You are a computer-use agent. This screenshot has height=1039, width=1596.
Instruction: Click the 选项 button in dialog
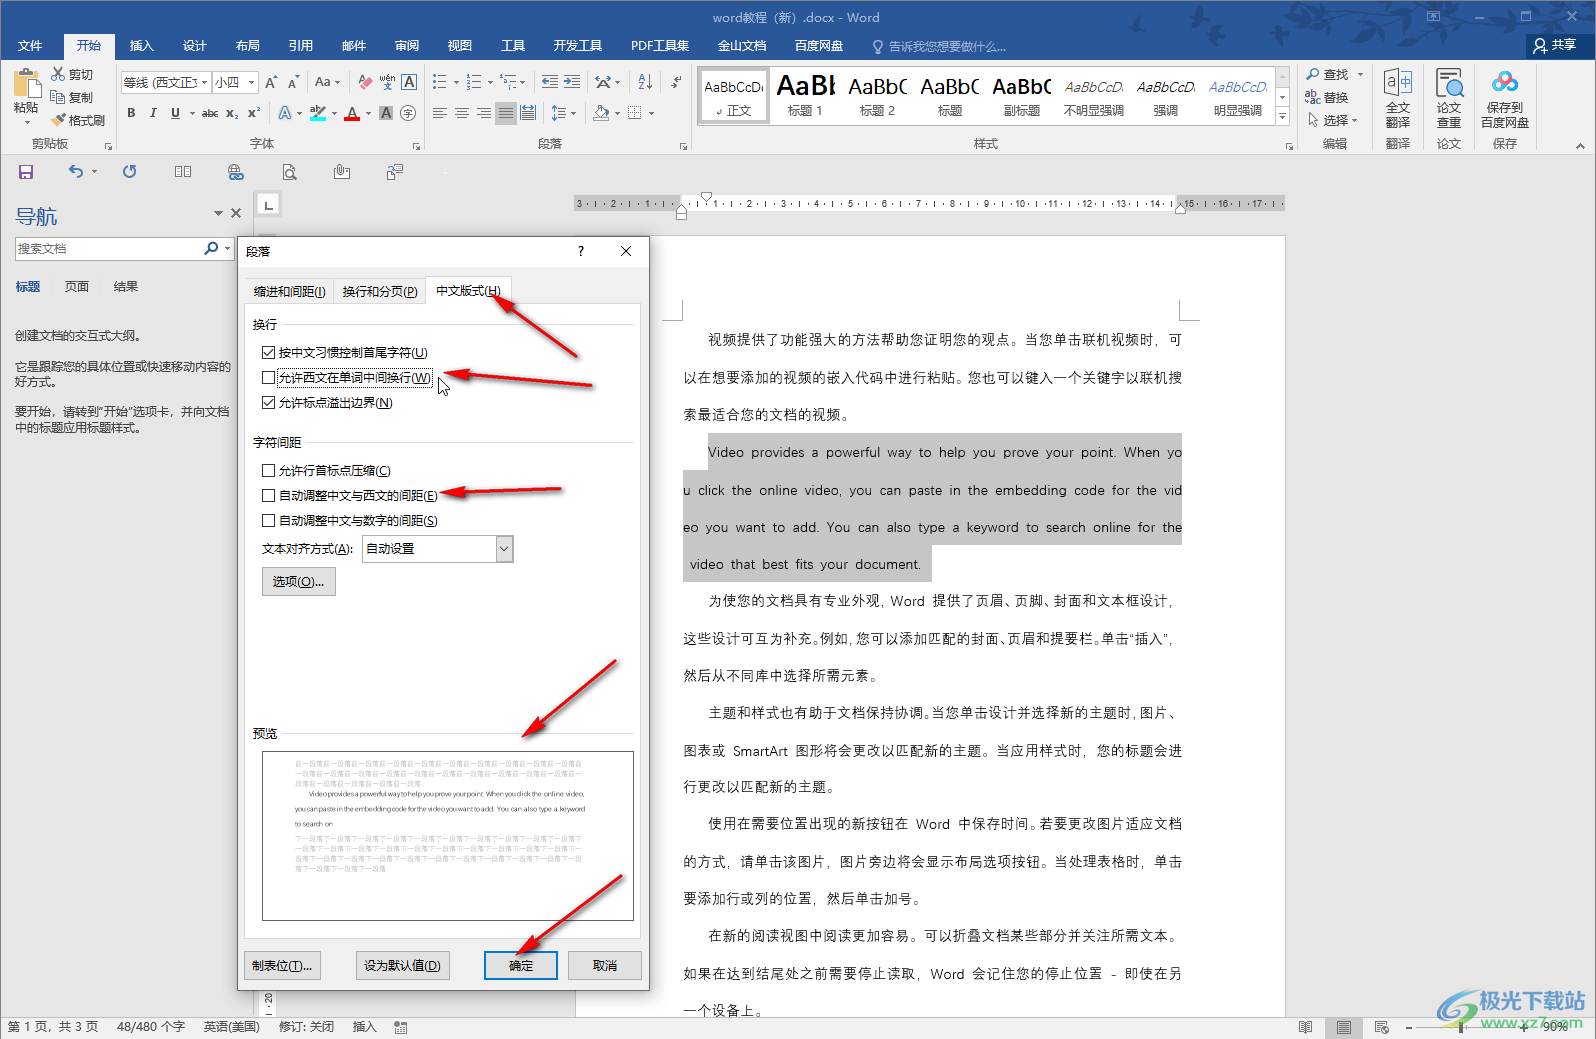298,581
